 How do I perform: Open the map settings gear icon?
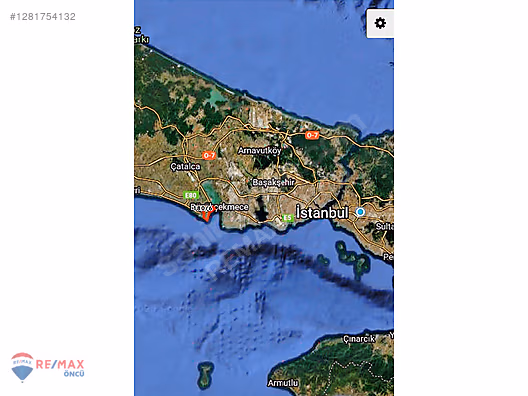click(x=380, y=23)
